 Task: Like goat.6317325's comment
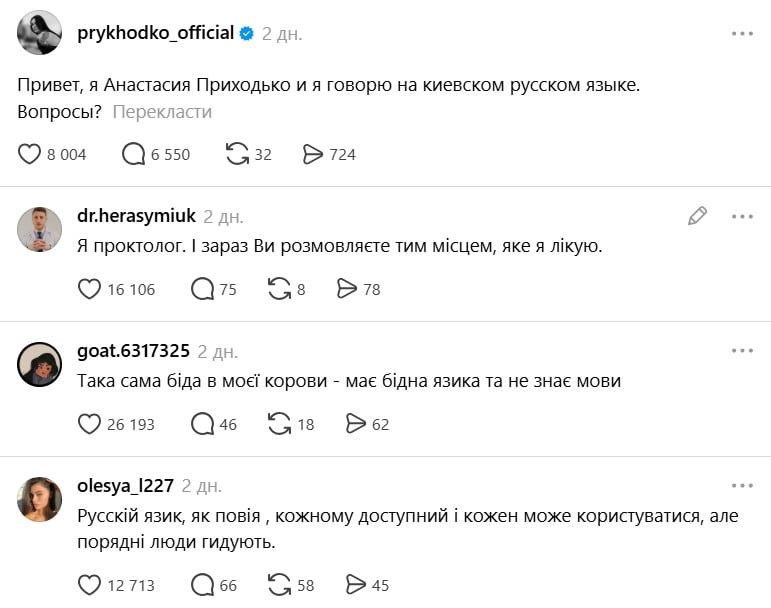(x=89, y=424)
